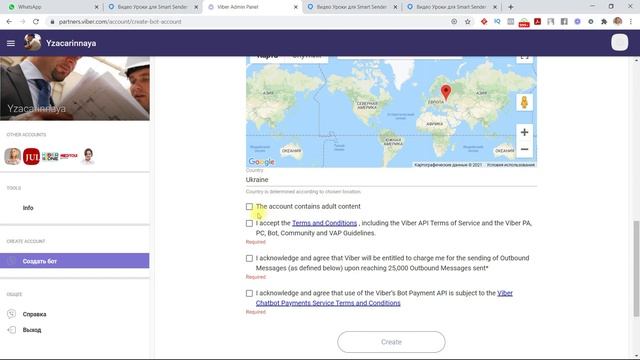The width and height of the screenshot is (640, 360).
Task: Select the yellow Street View pegman
Action: 524,102
